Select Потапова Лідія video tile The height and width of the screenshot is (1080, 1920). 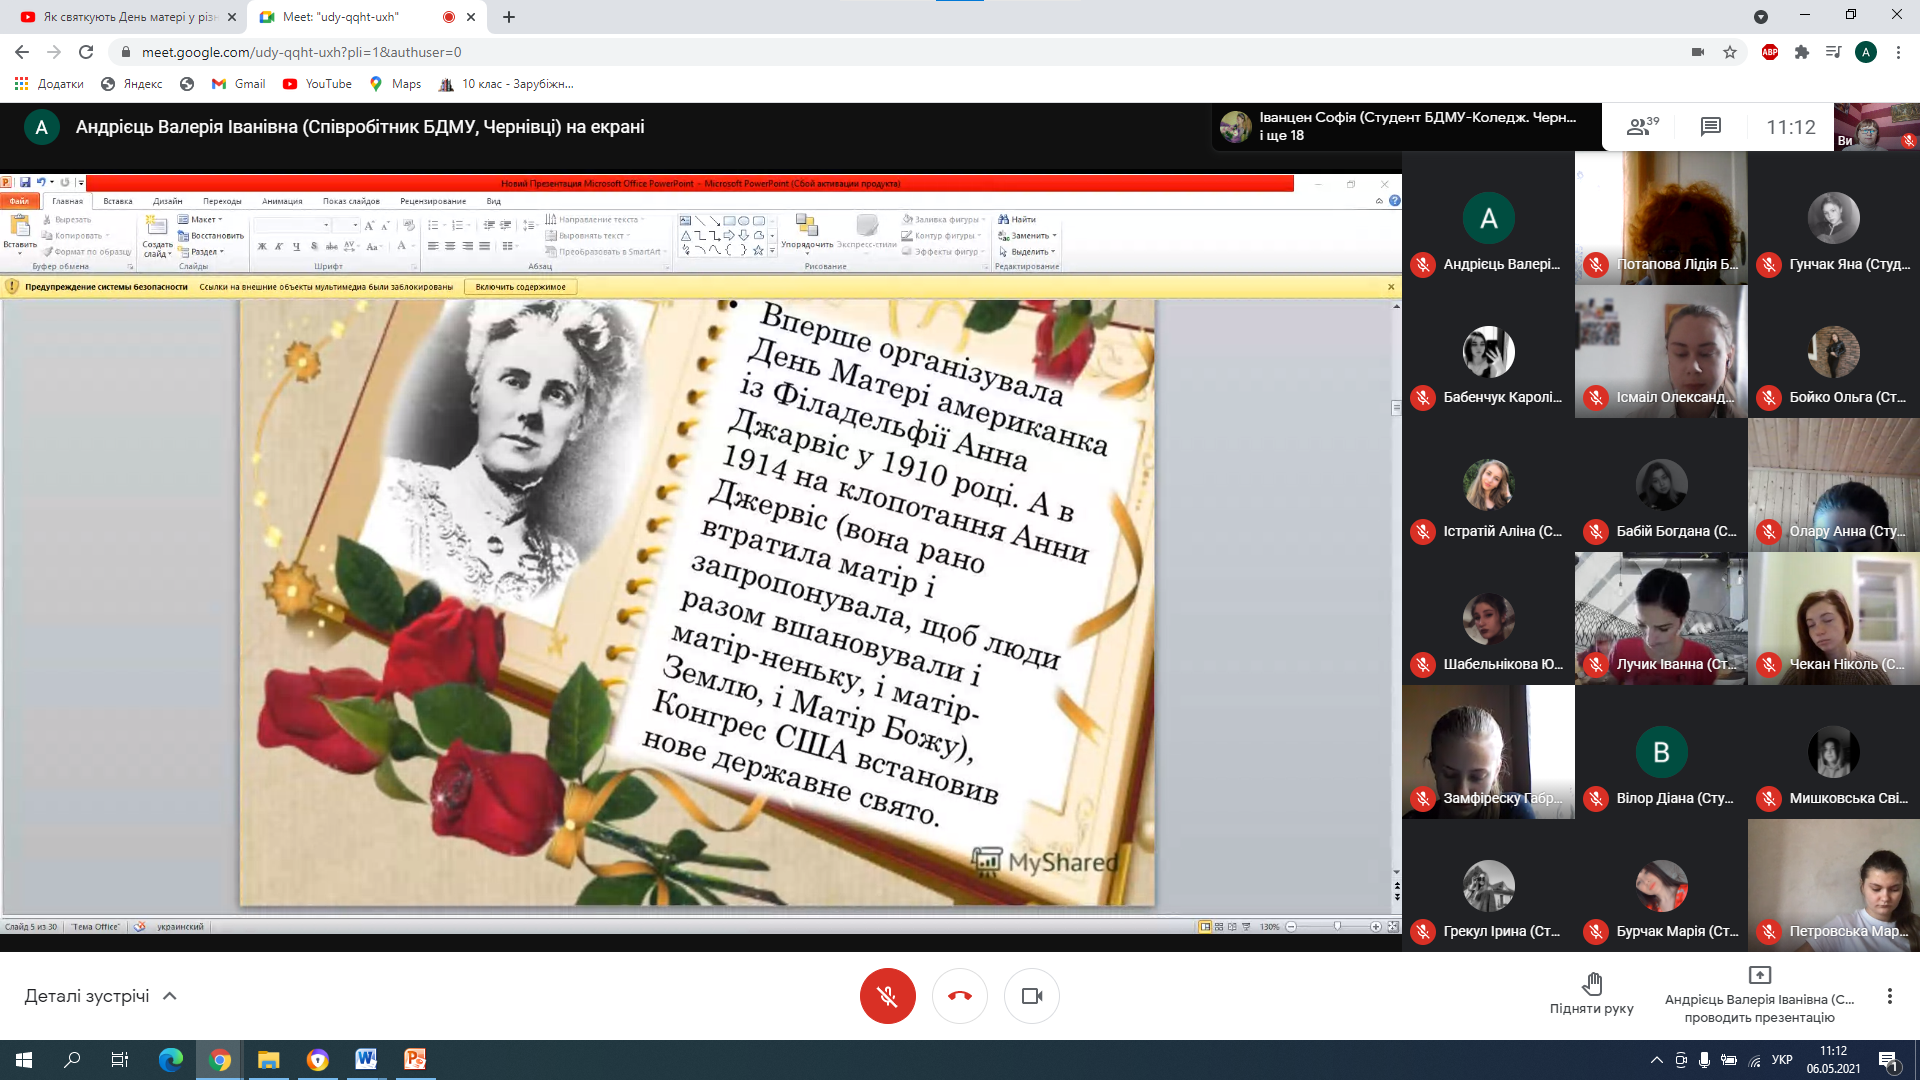(1661, 218)
